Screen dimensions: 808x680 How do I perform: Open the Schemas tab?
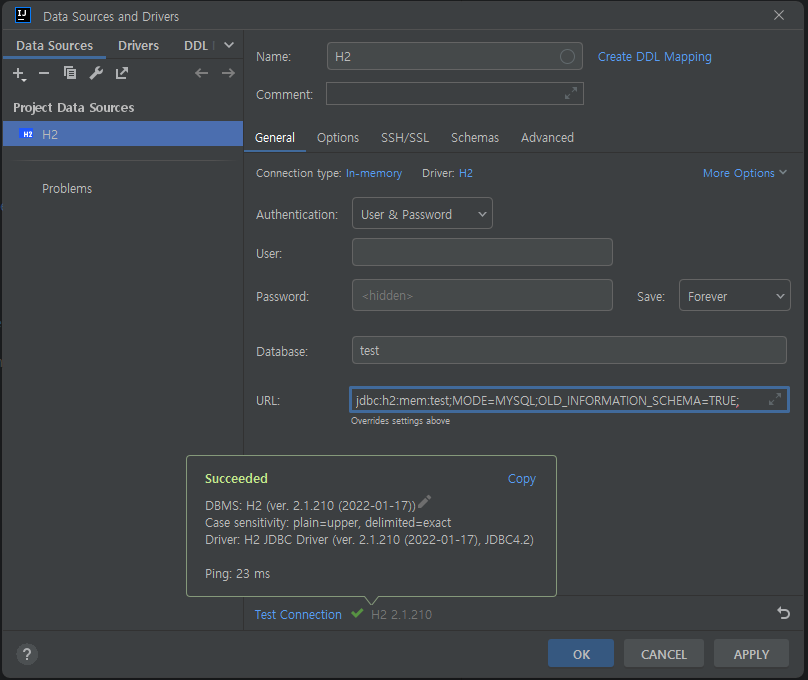475,138
